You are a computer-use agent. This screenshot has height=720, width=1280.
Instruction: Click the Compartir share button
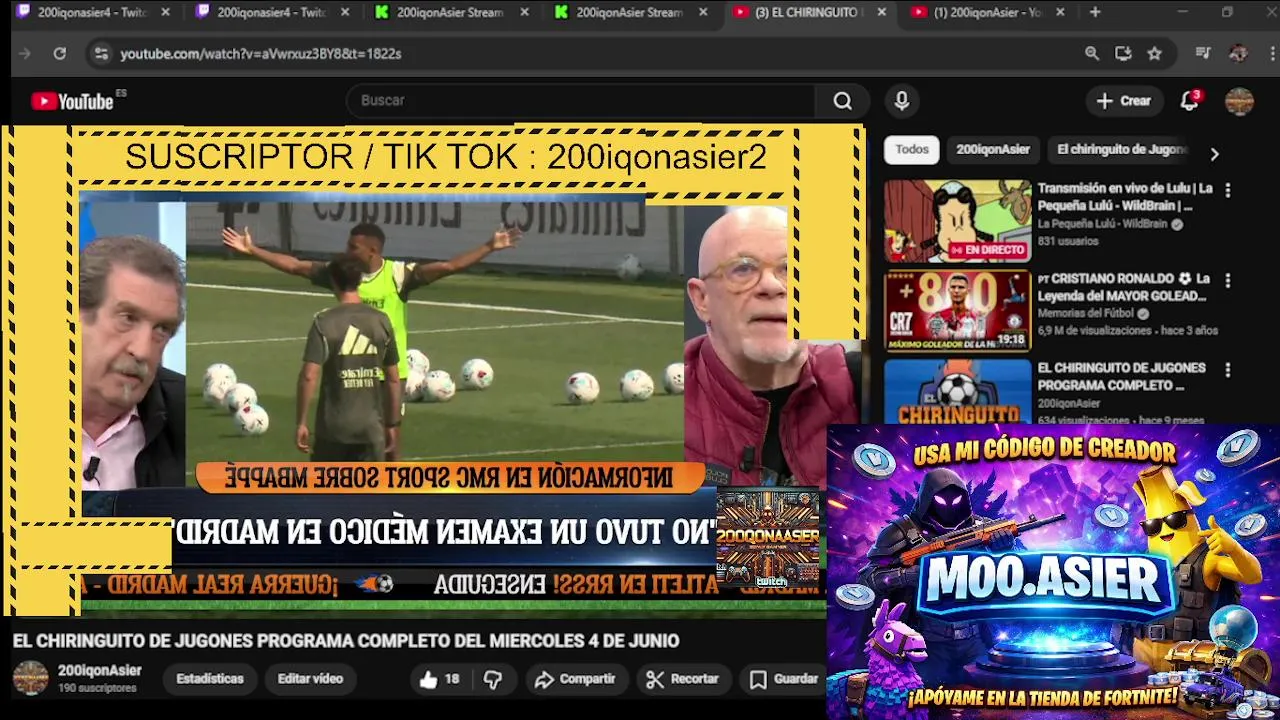pyautogui.click(x=574, y=679)
